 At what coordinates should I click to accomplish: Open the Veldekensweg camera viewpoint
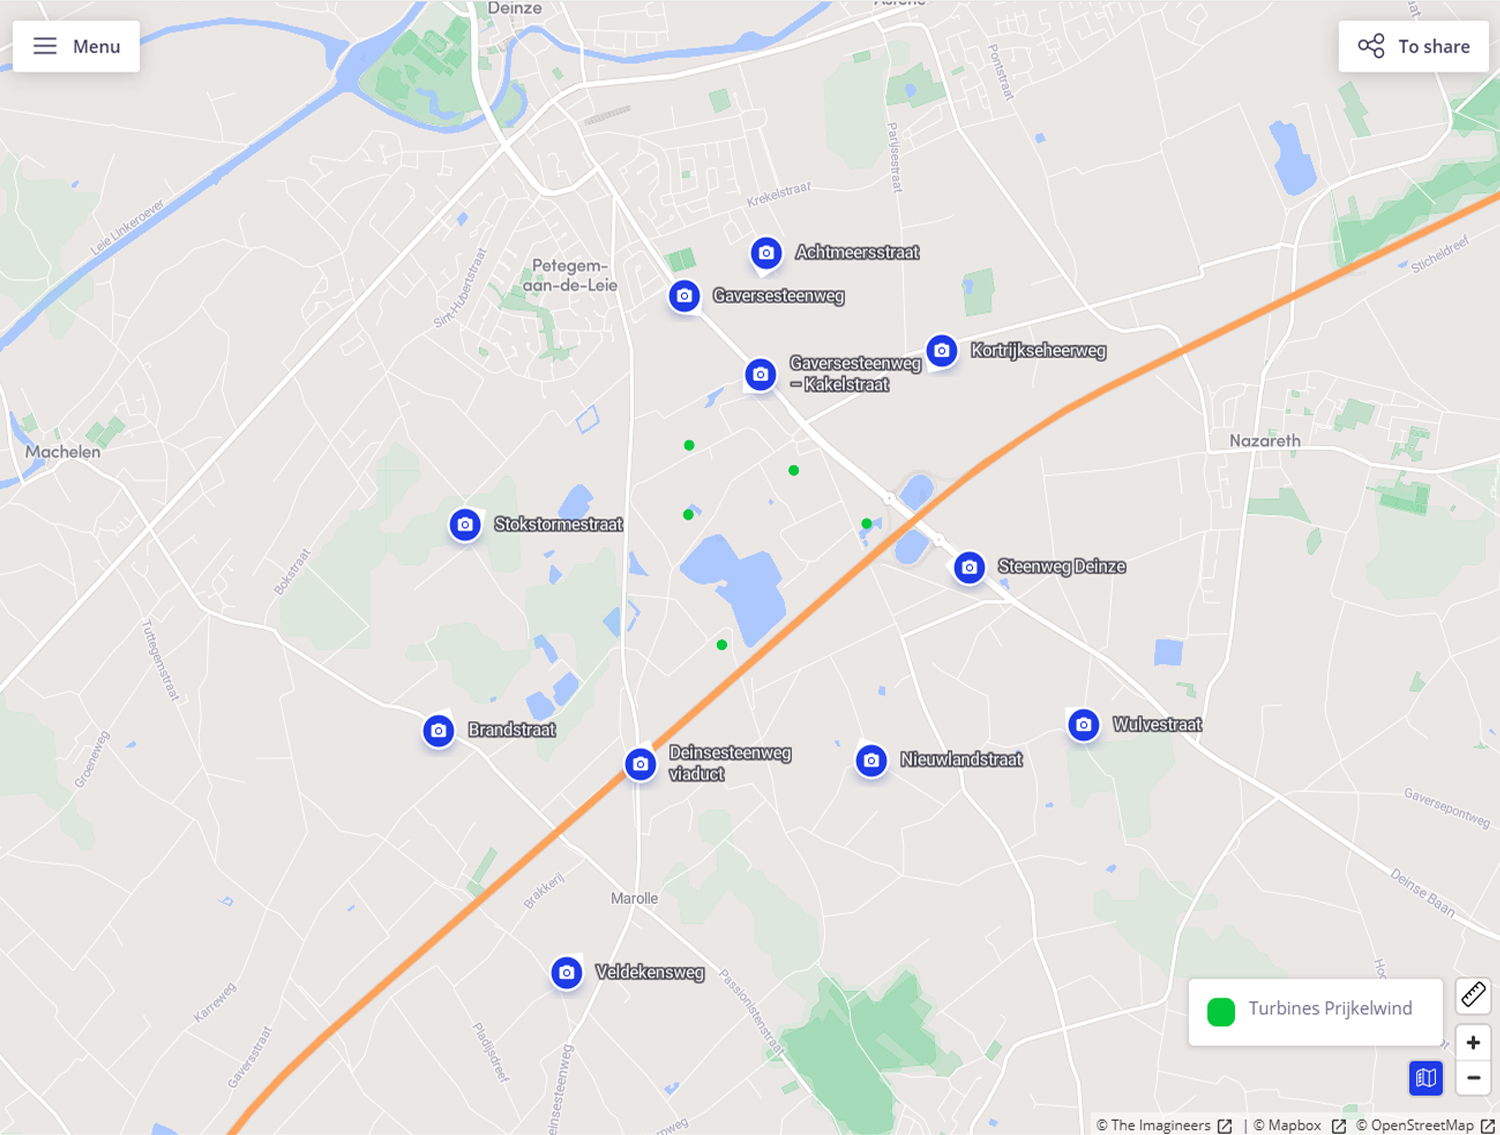(567, 972)
